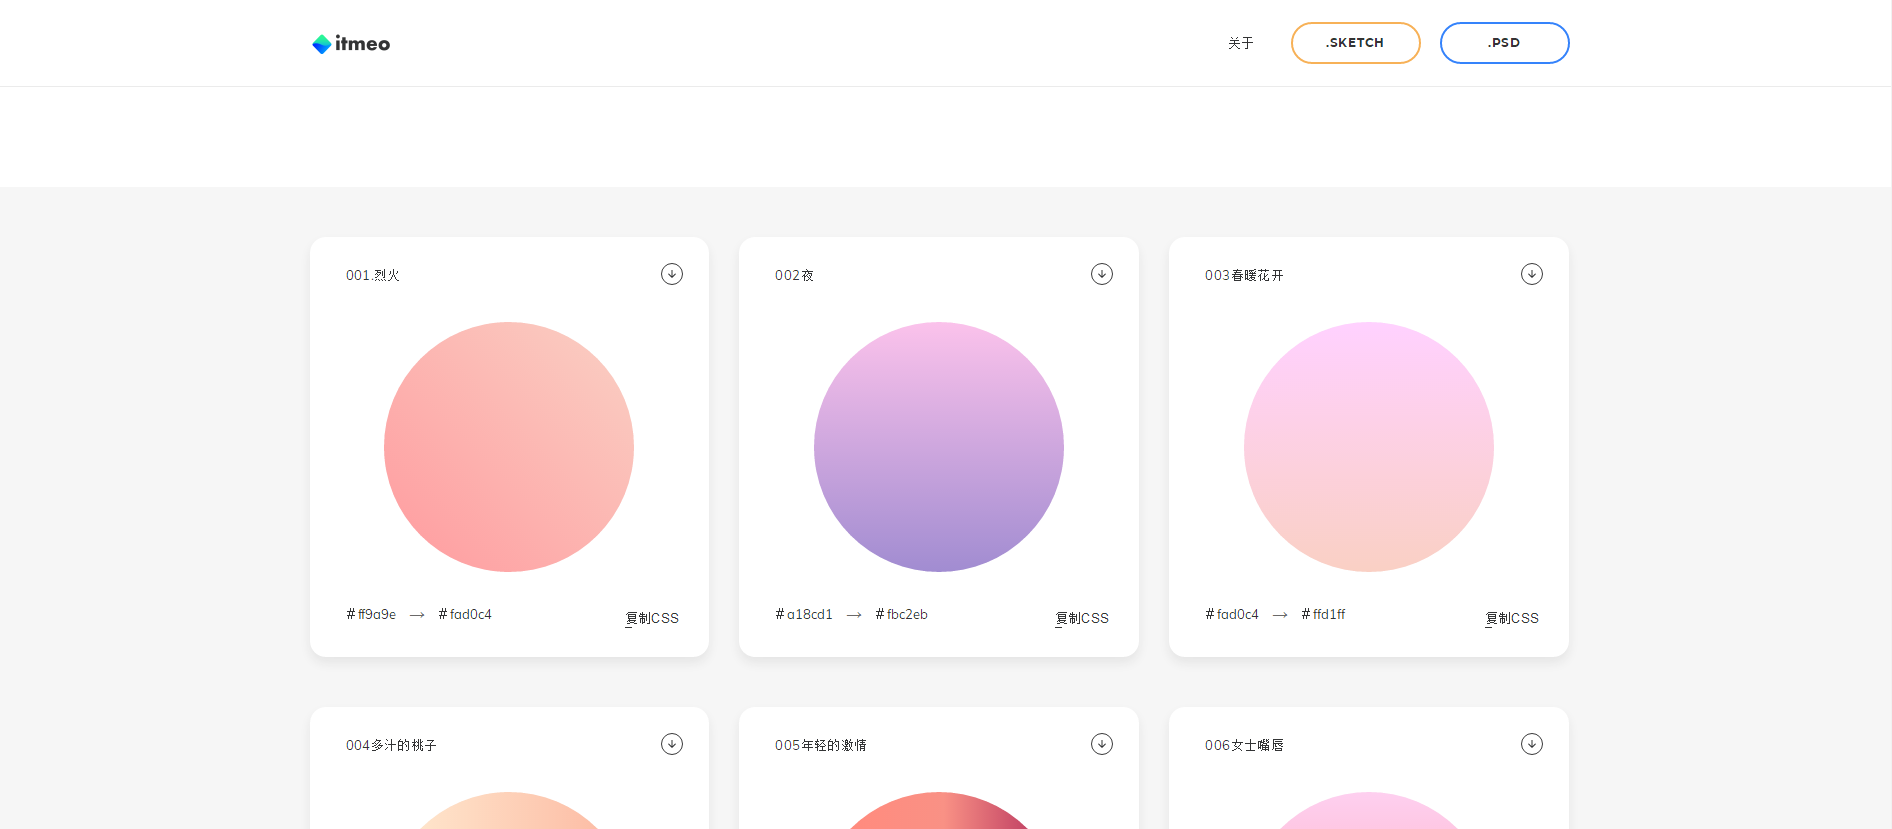Download the 004 多汁的桃子 gradient

coord(672,744)
